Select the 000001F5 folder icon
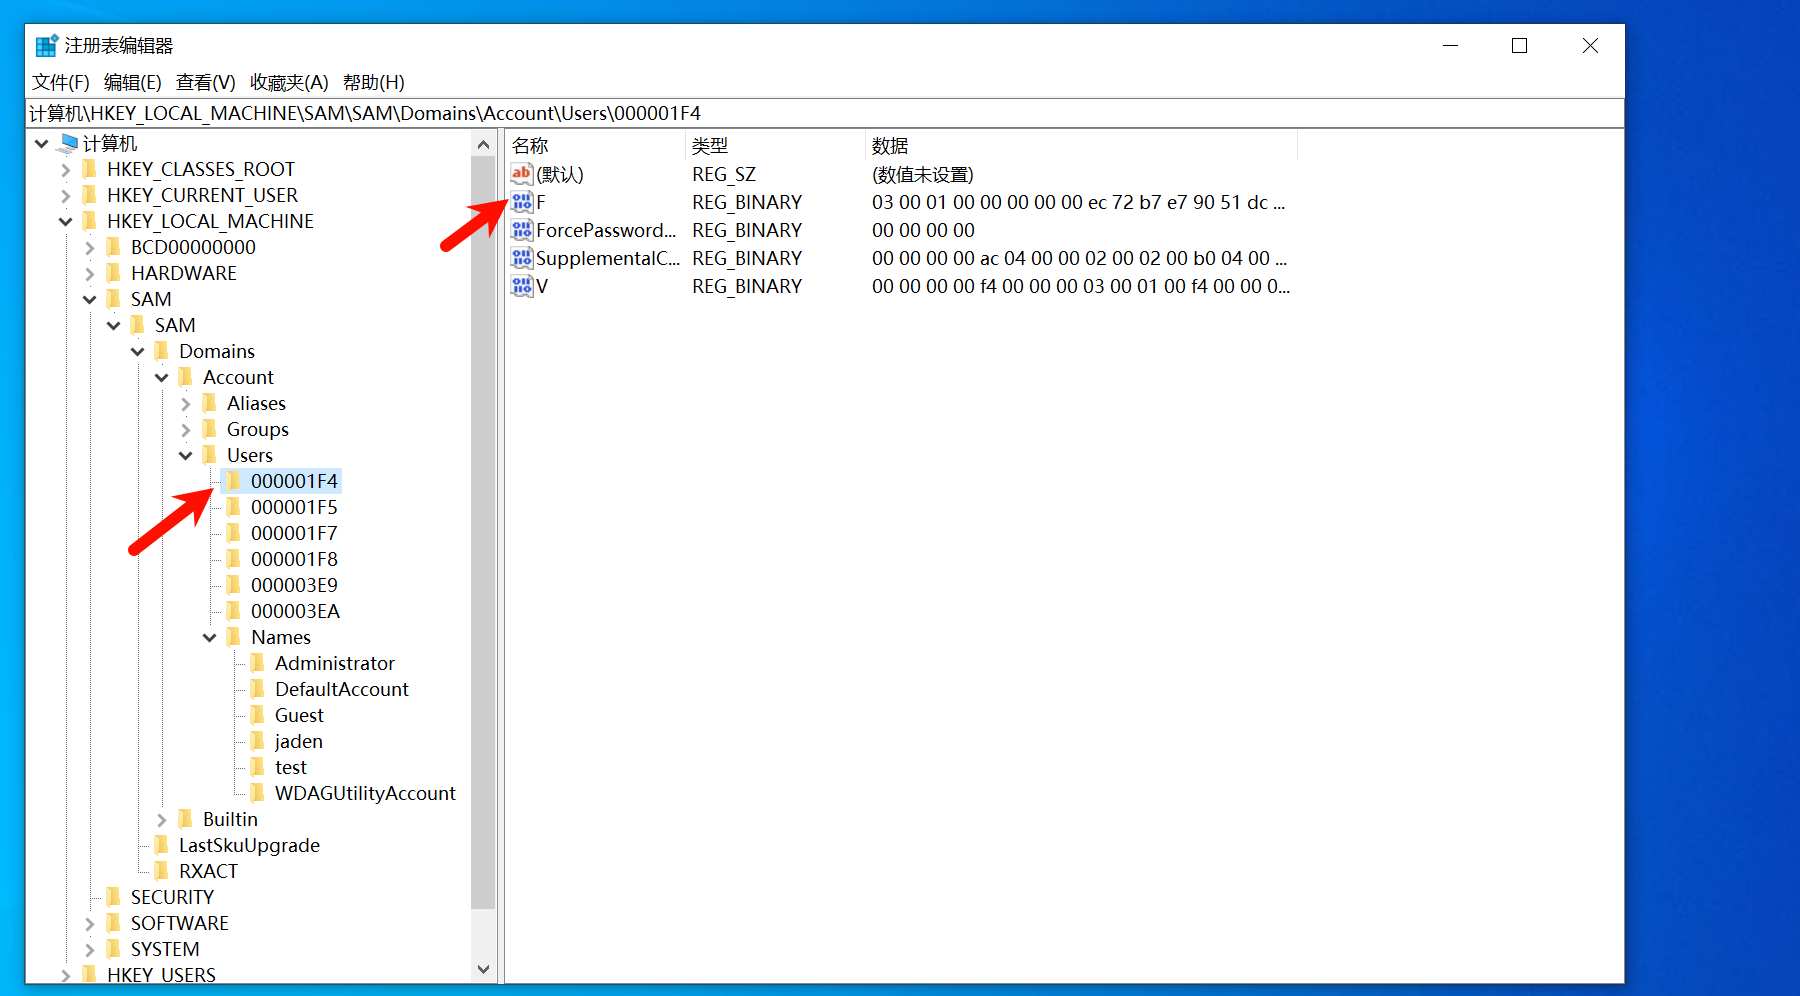The image size is (1800, 996). click(x=233, y=507)
